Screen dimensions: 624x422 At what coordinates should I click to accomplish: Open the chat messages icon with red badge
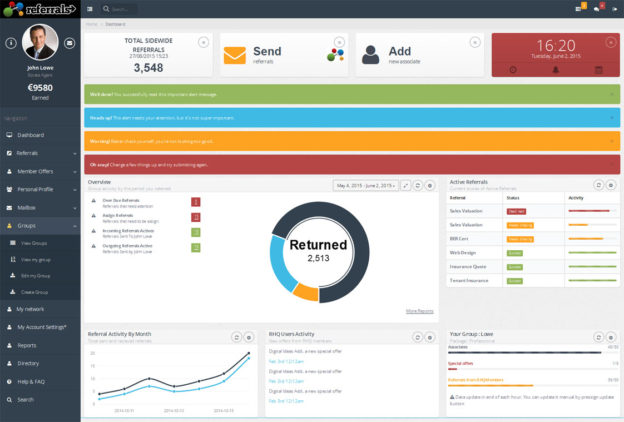coord(596,8)
